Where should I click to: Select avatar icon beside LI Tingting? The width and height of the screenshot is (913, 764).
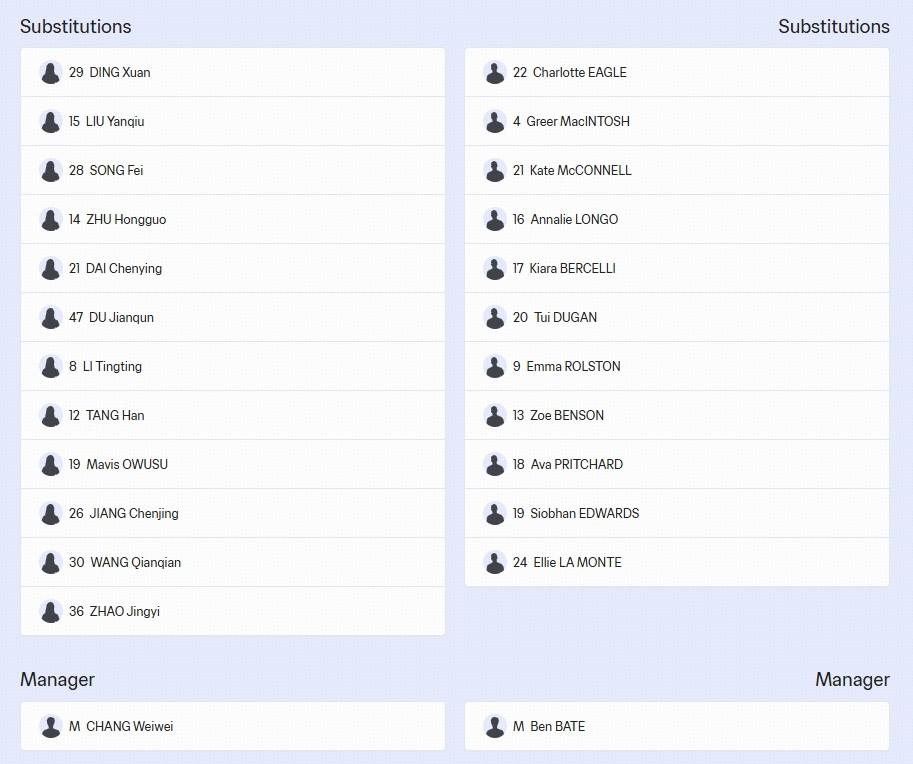[51, 367]
